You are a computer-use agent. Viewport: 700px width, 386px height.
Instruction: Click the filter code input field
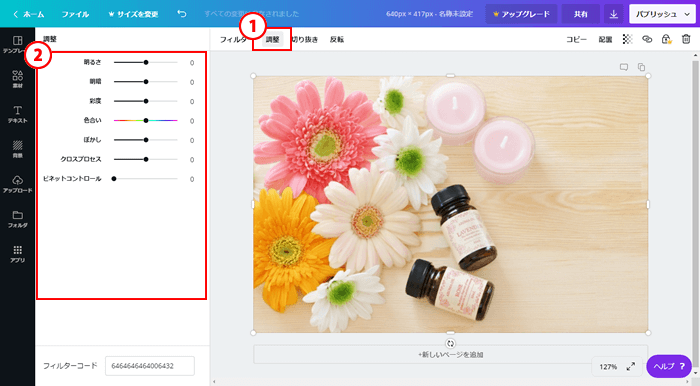coord(150,366)
